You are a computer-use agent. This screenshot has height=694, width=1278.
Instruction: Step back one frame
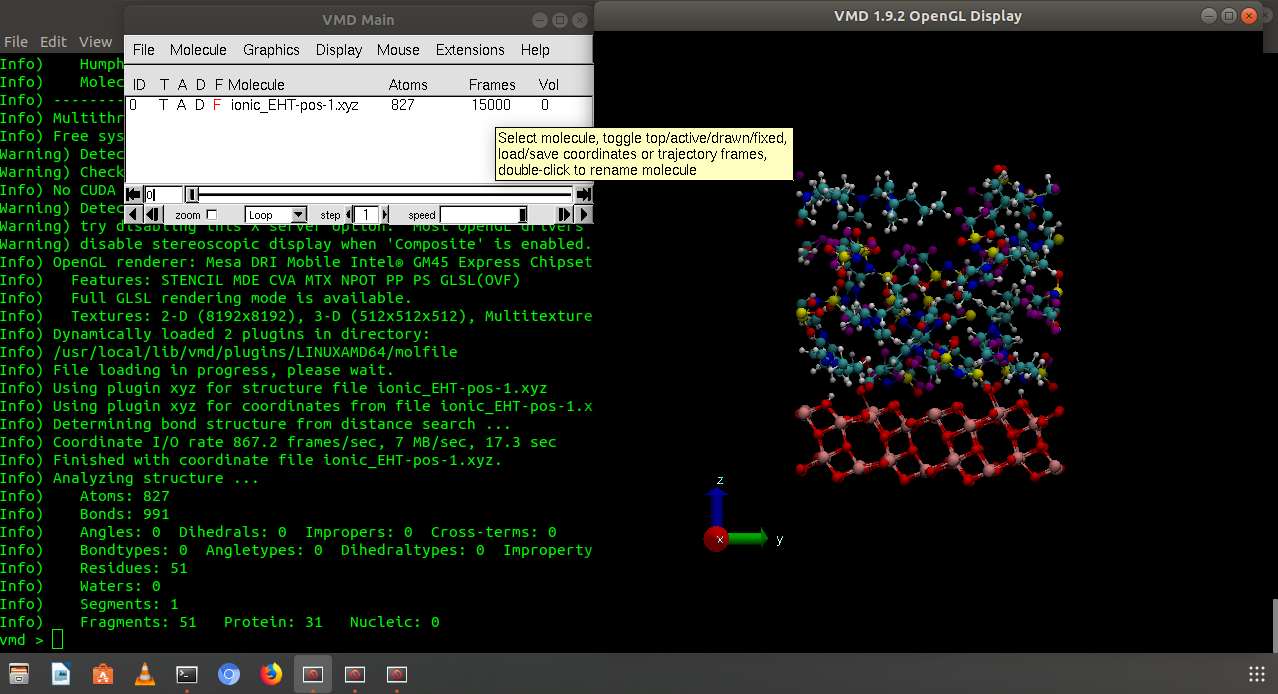coord(151,214)
